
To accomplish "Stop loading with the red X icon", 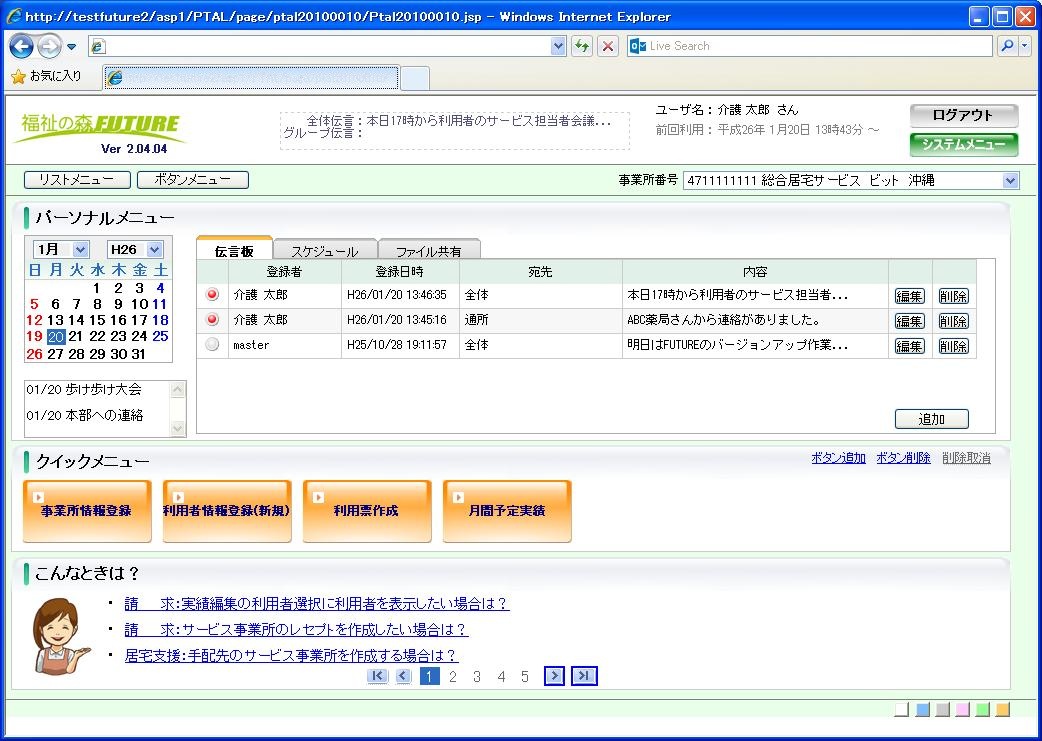I will (x=607, y=46).
